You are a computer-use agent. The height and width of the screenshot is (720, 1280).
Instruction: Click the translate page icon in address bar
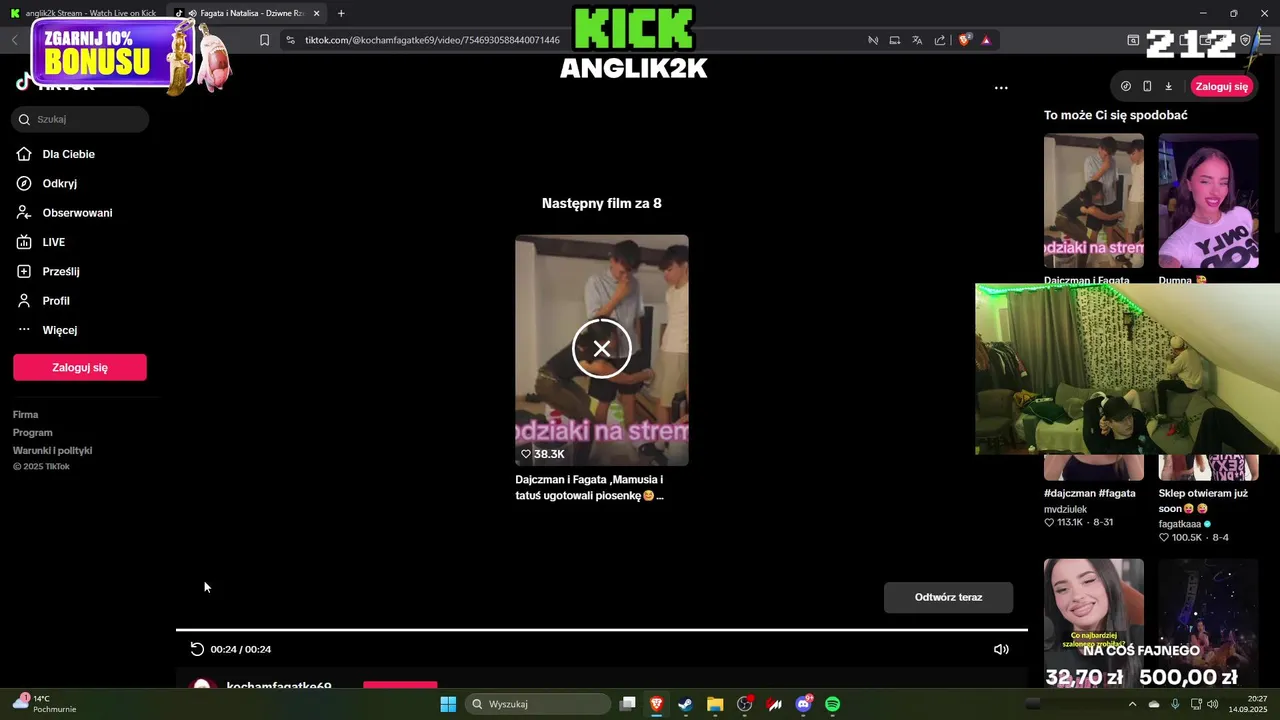click(x=917, y=40)
